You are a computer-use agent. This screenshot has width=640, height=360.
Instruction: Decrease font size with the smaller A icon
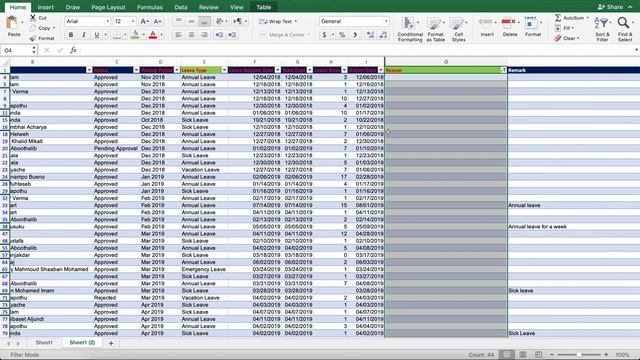click(x=158, y=21)
